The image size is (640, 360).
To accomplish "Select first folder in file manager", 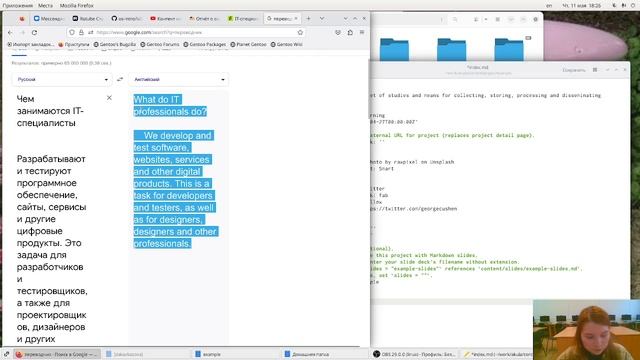I will coord(394,49).
